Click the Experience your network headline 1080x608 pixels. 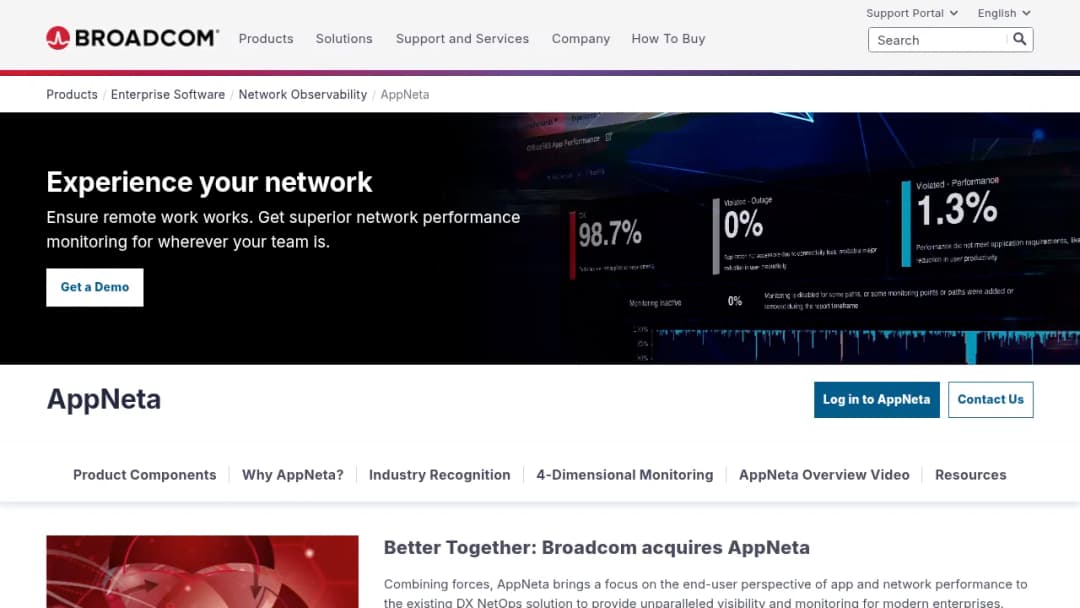[209, 182]
